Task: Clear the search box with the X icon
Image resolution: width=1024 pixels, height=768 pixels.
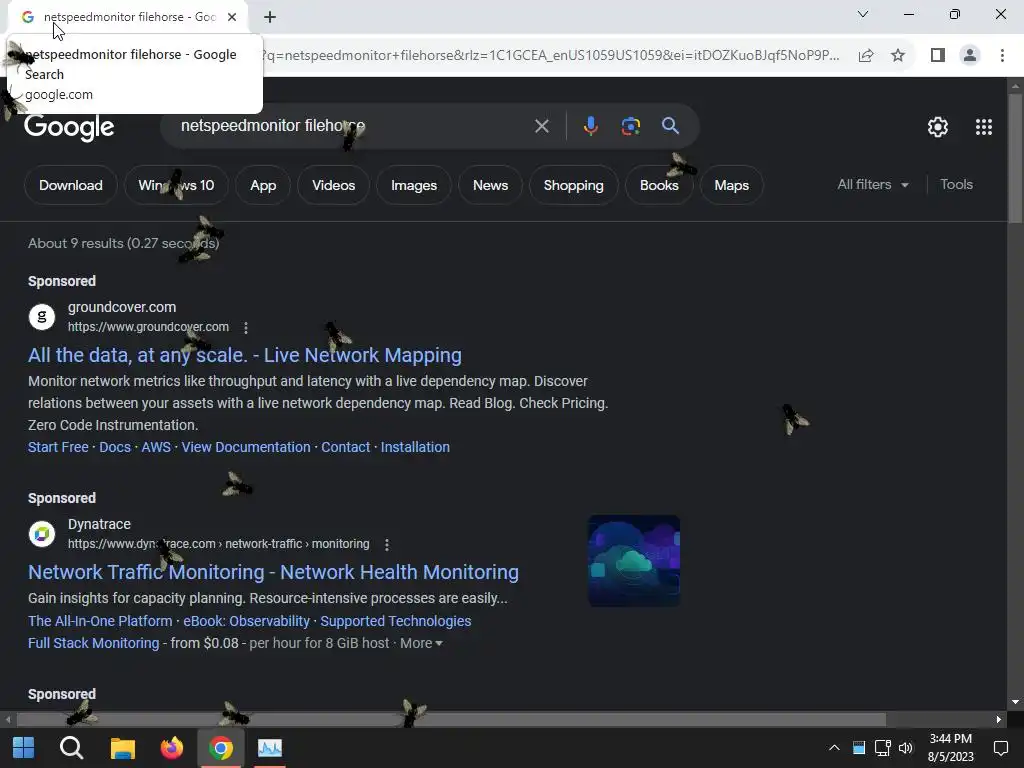Action: tap(541, 126)
